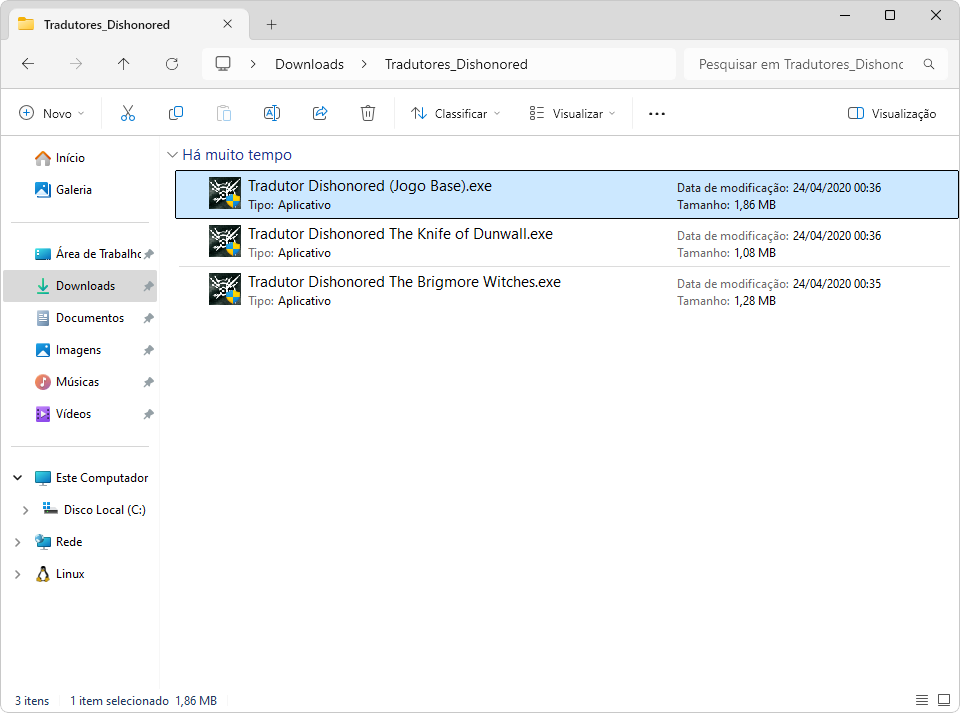Screen dimensions: 960x713
Task: Open Vídeos in the sidebar
Action: point(64,414)
